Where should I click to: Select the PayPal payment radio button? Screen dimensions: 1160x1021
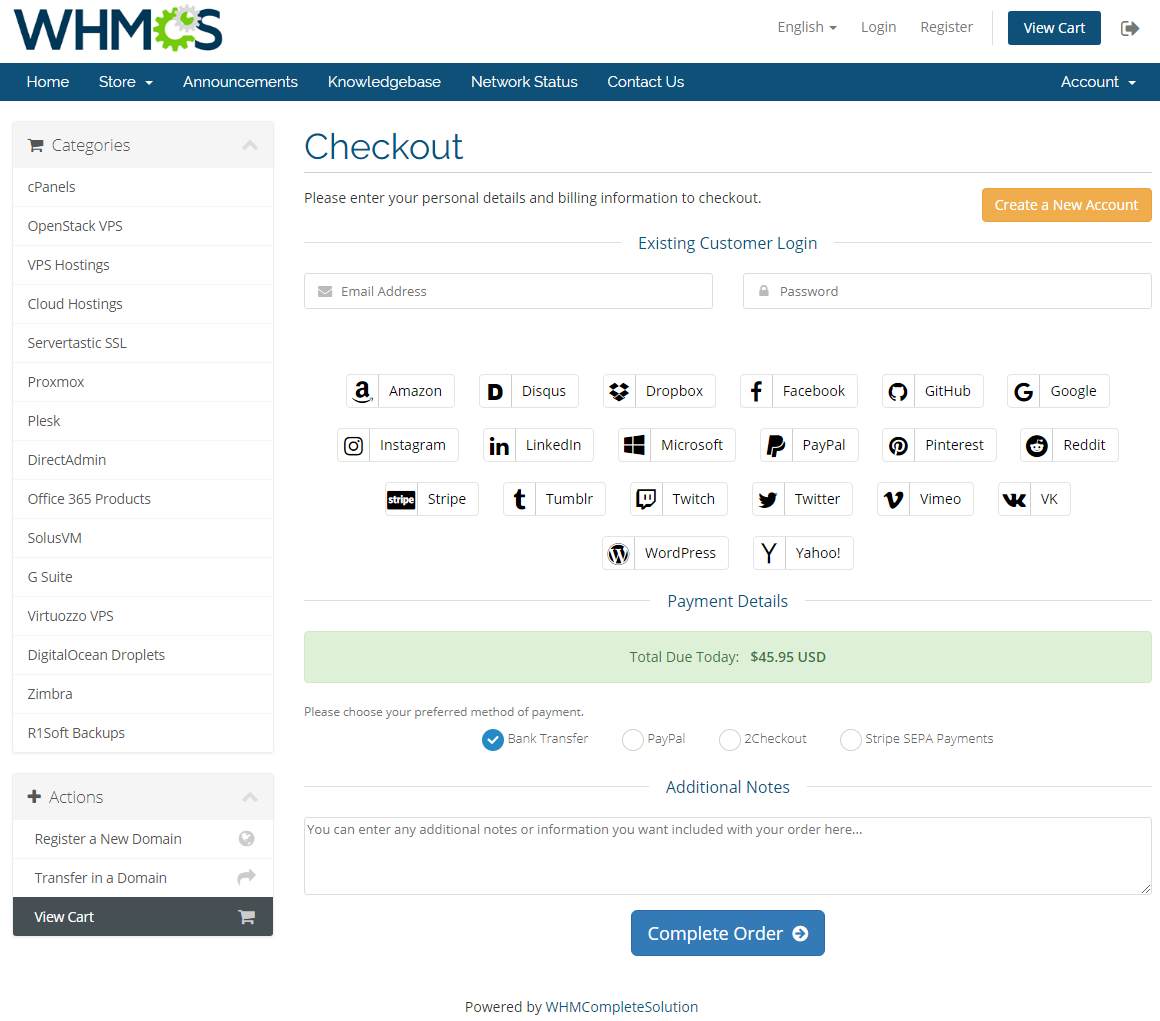coord(633,739)
